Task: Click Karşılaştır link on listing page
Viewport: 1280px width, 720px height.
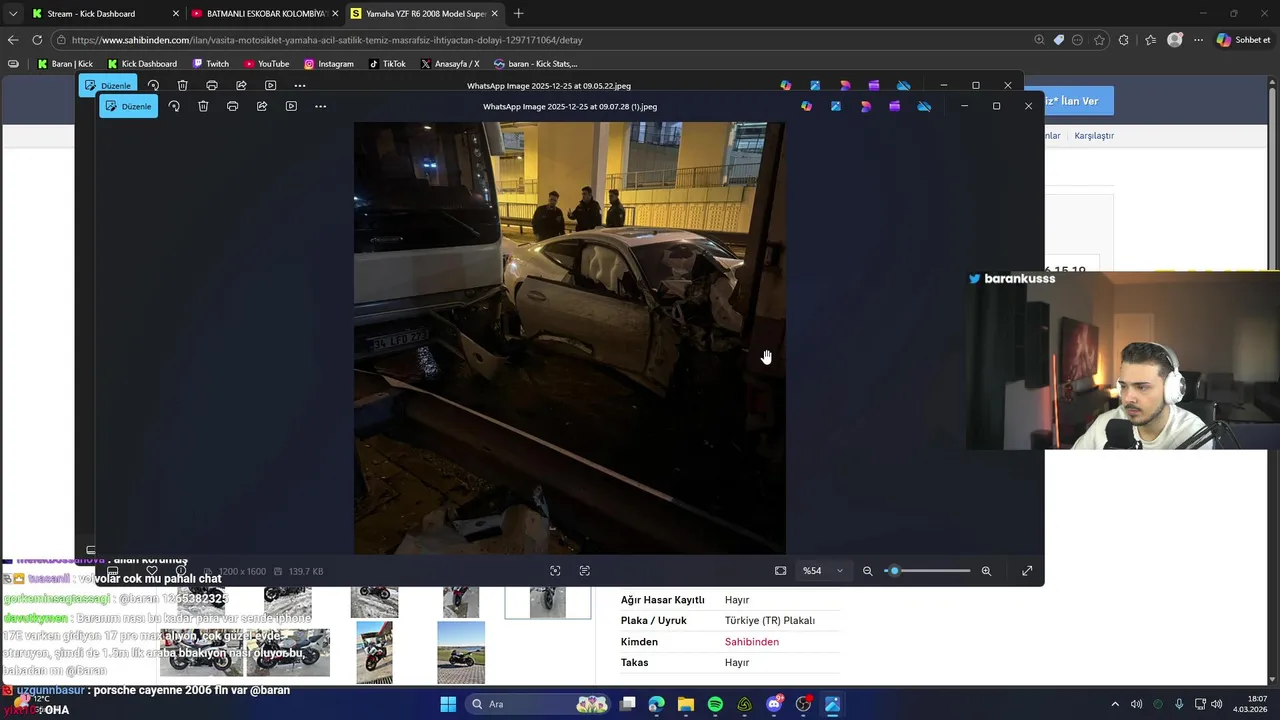Action: pos(1094,135)
